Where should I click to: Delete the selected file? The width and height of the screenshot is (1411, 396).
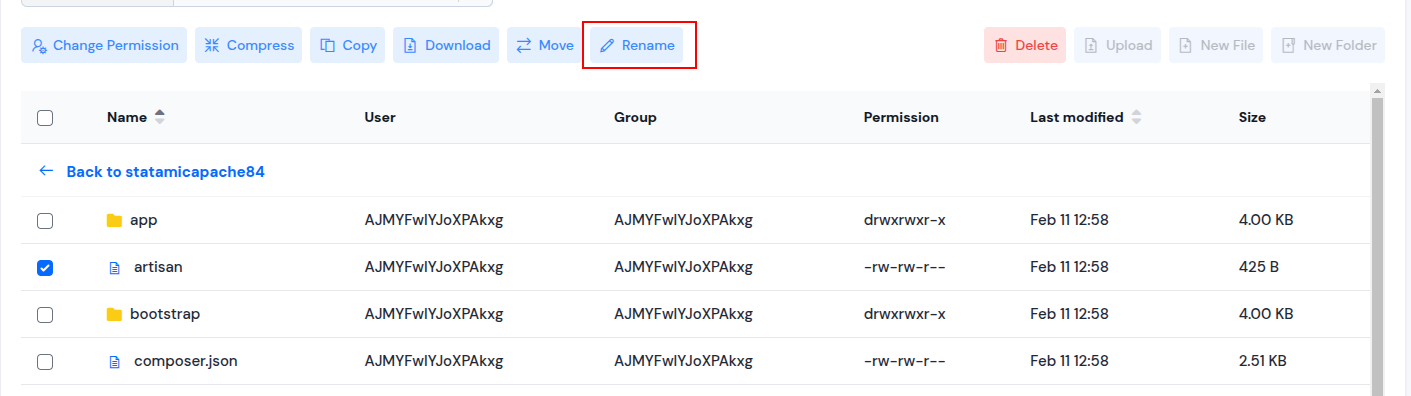pos(1025,45)
